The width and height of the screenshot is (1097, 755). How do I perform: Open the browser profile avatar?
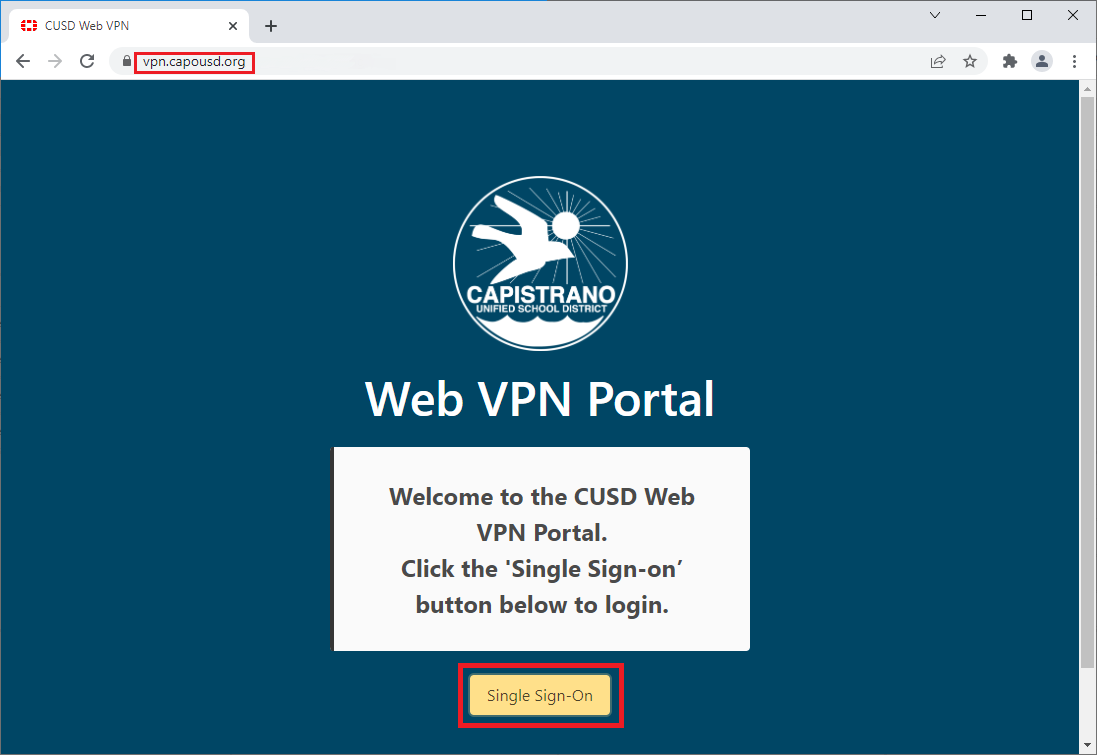(1042, 62)
